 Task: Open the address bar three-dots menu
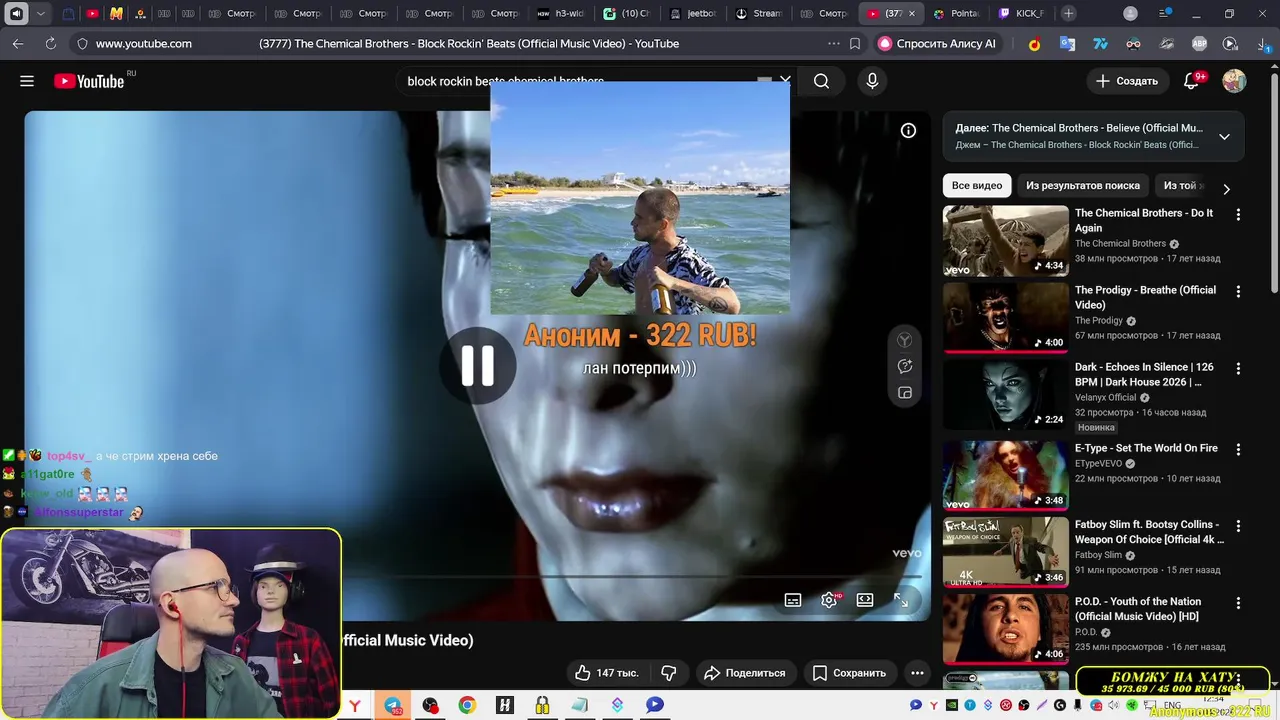(x=834, y=44)
